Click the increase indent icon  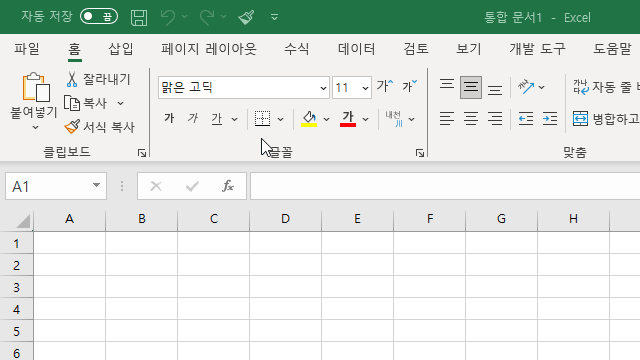(550, 119)
